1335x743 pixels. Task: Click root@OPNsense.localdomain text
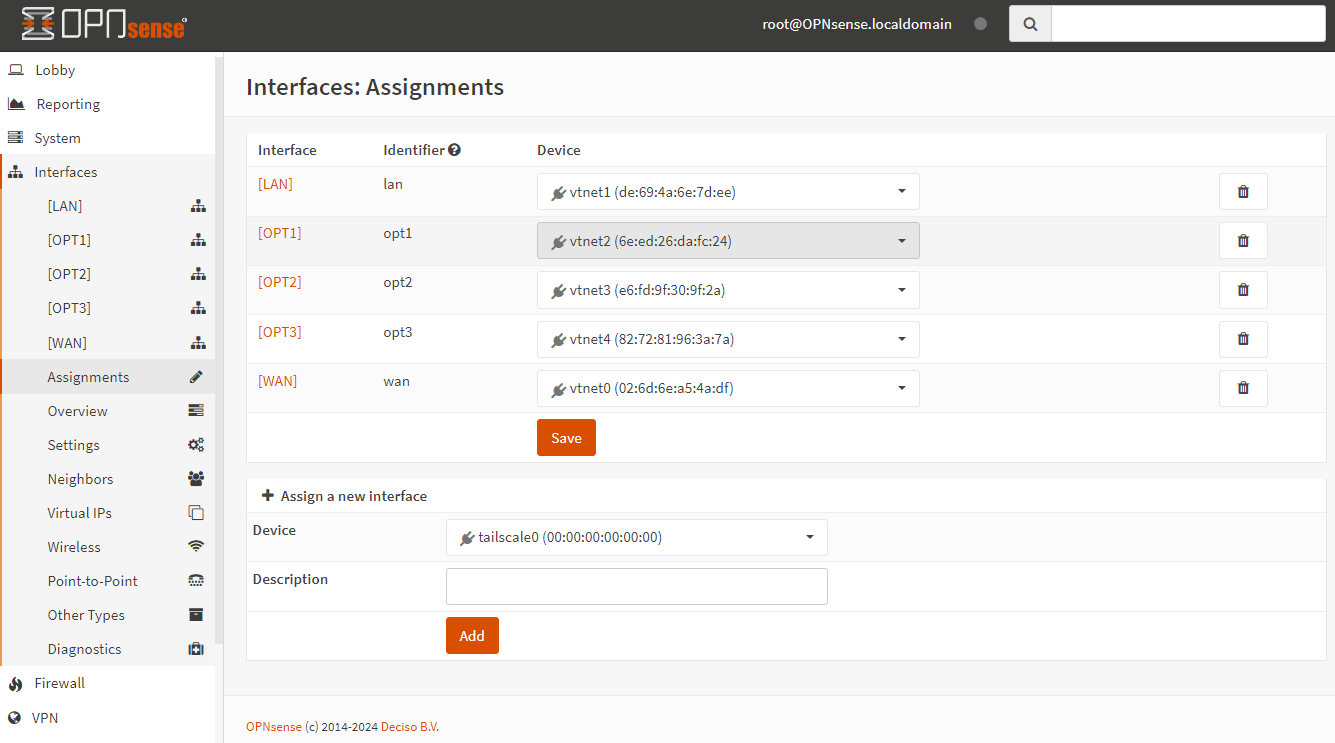[x=857, y=24]
